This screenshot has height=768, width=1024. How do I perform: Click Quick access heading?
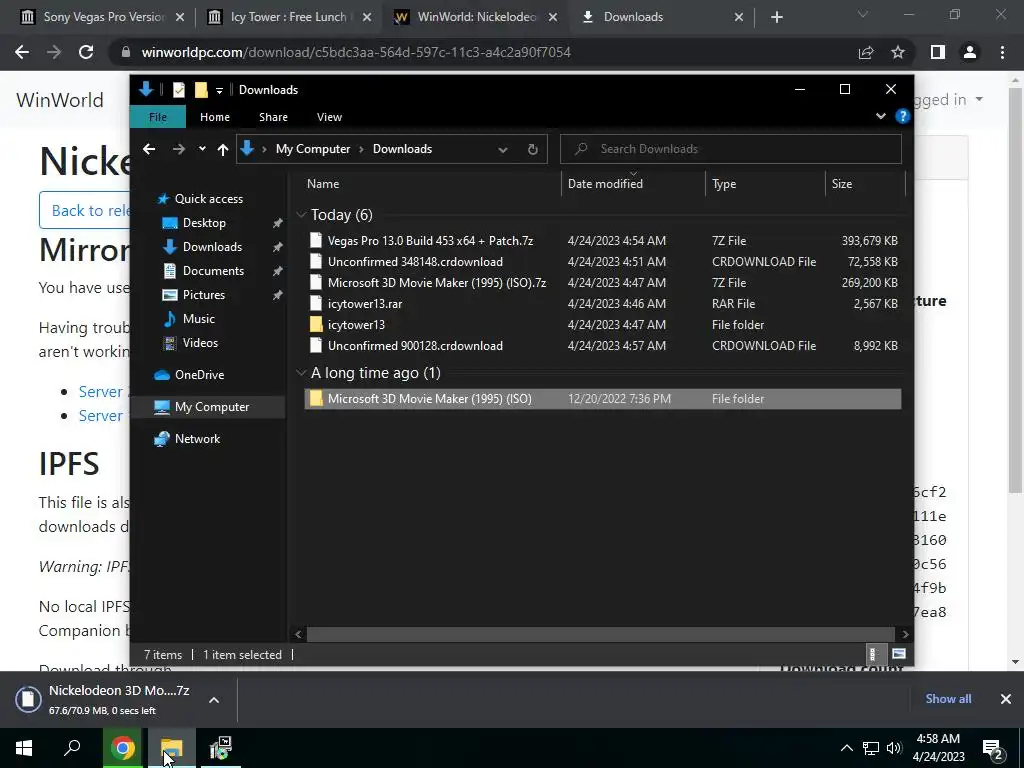[208, 199]
